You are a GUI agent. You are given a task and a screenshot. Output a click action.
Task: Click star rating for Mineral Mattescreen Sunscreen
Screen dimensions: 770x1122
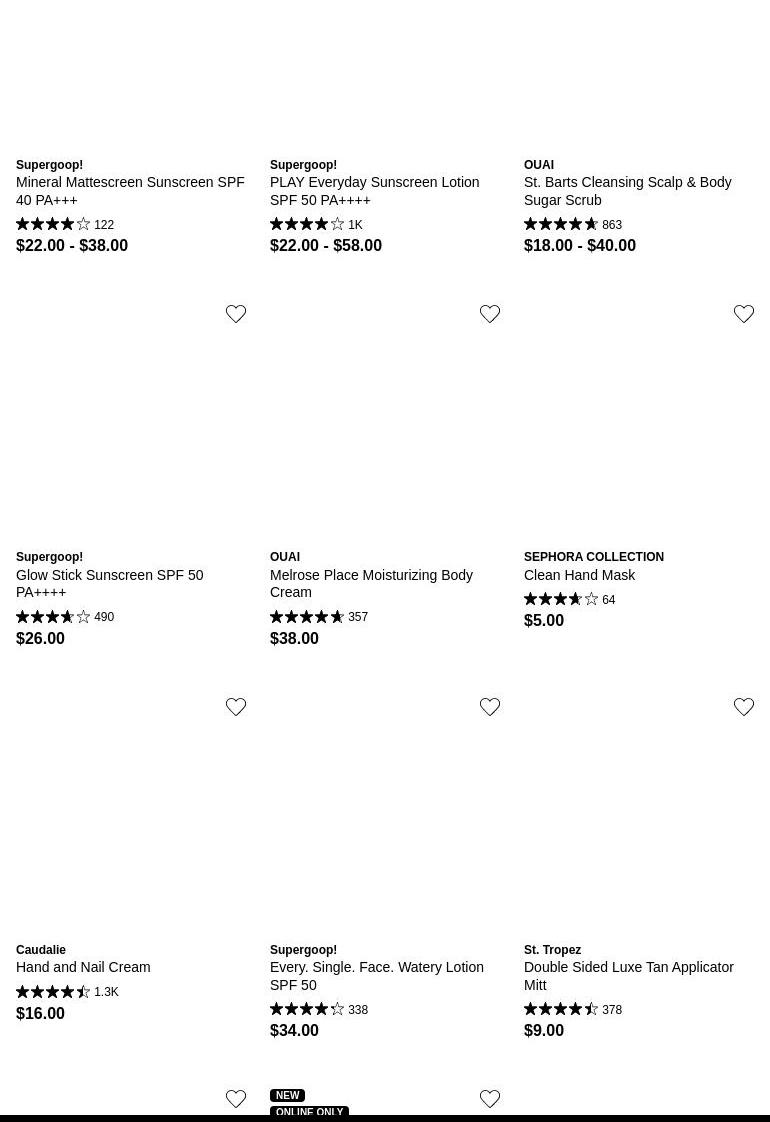click(x=53, y=225)
